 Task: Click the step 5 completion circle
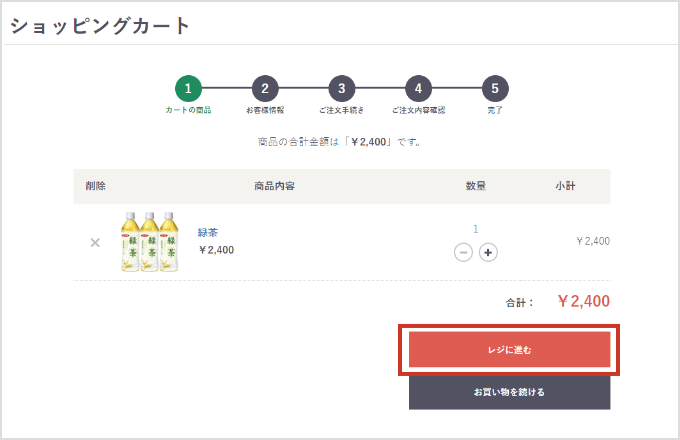[x=495, y=88]
